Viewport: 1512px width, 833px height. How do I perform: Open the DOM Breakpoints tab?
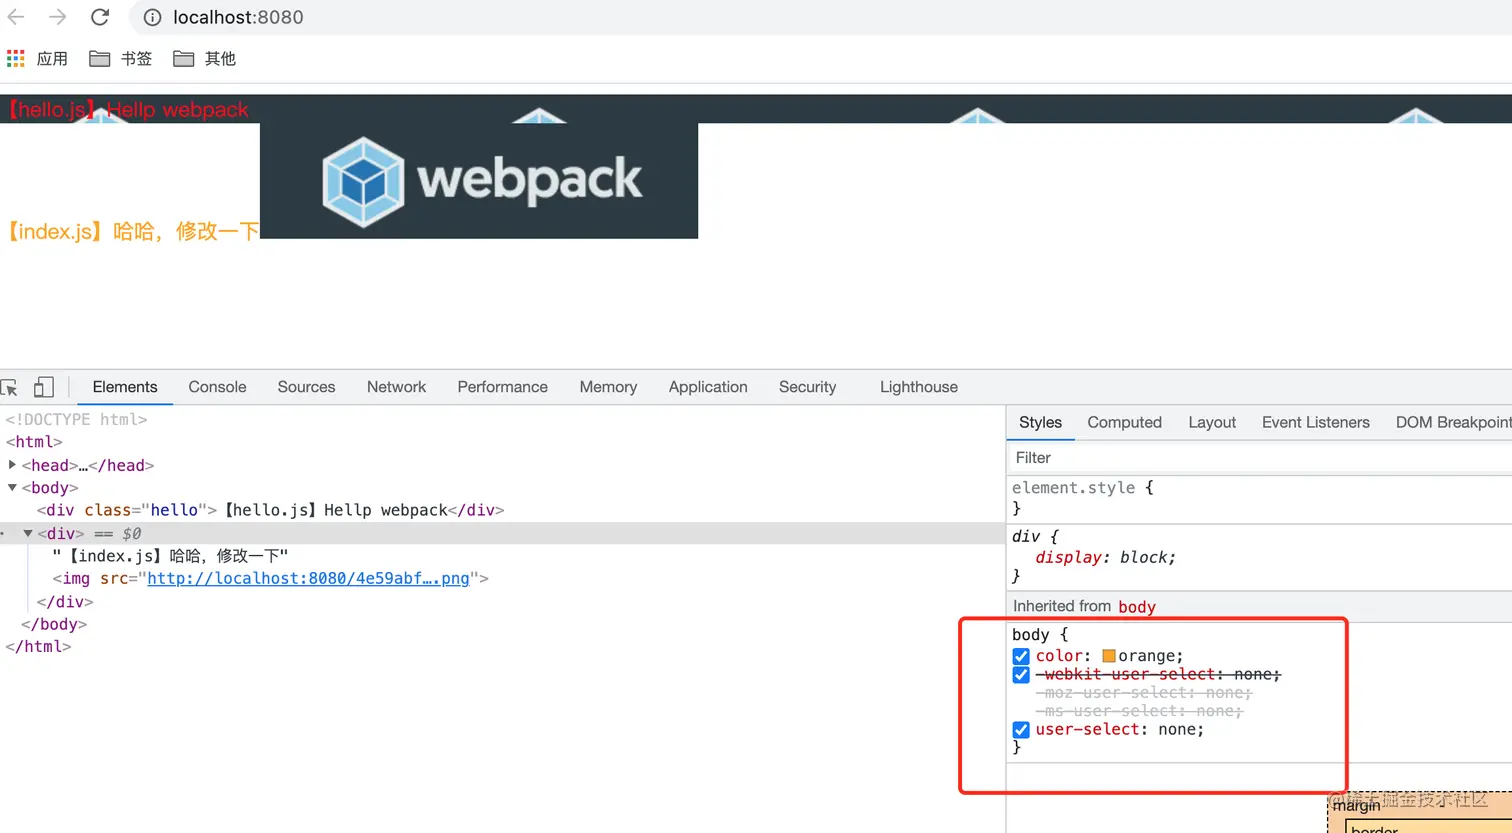coord(1453,423)
